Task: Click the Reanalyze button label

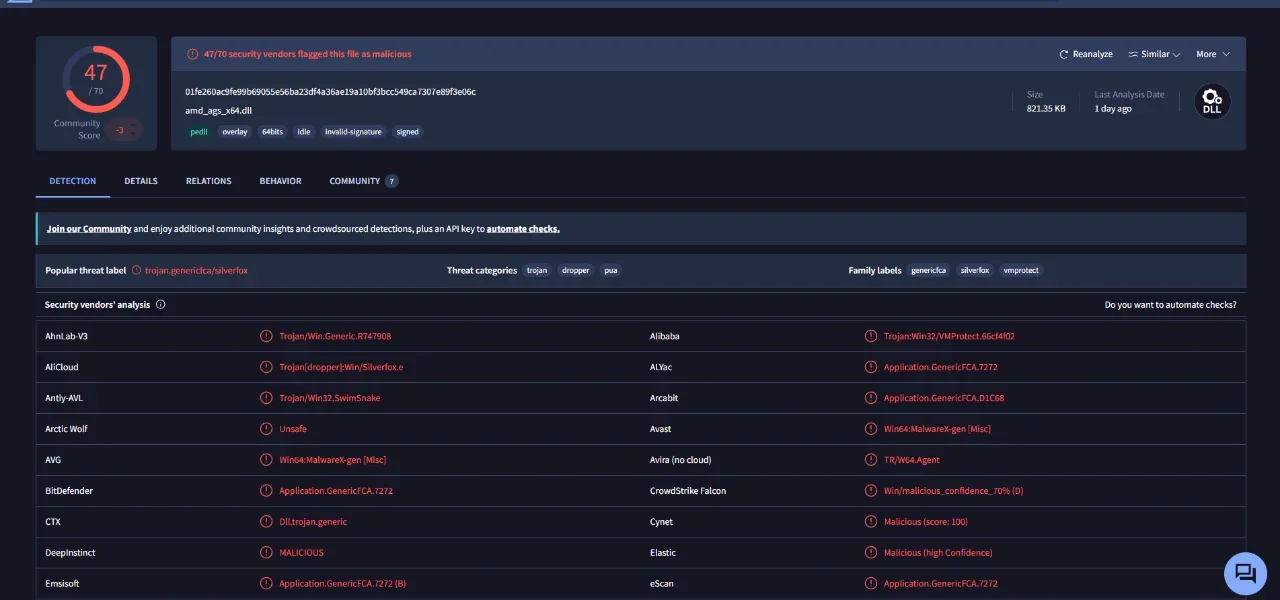Action: click(1093, 54)
